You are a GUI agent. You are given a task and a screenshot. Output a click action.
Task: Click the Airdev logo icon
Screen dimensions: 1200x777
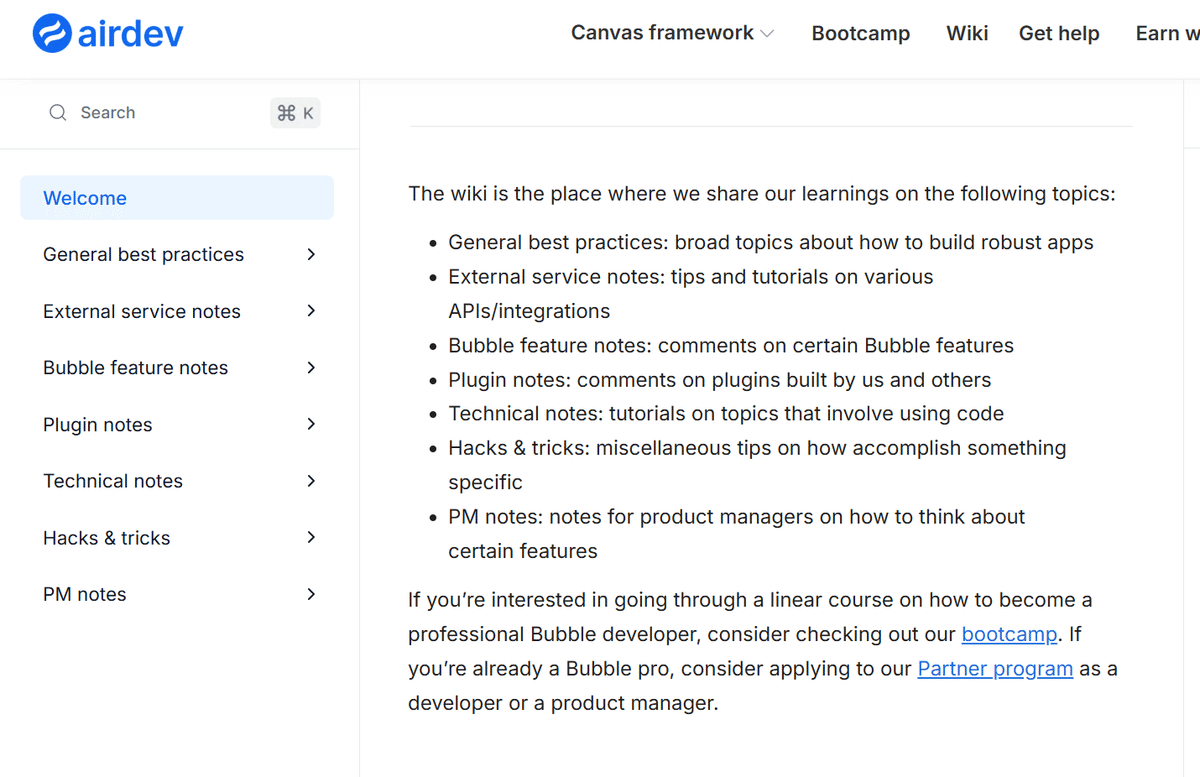coord(51,33)
